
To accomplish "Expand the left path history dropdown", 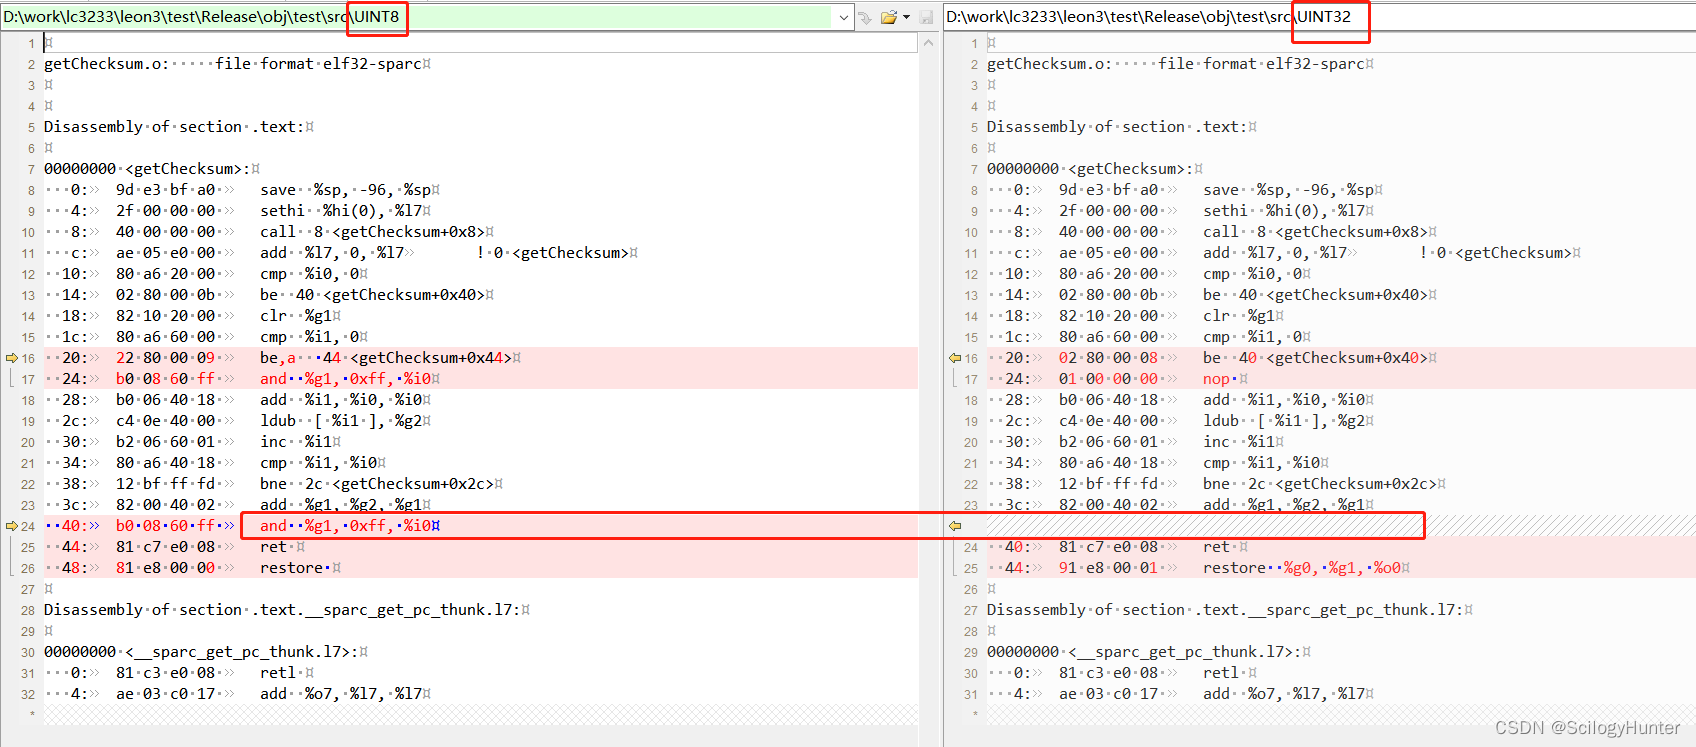I will (x=844, y=17).
